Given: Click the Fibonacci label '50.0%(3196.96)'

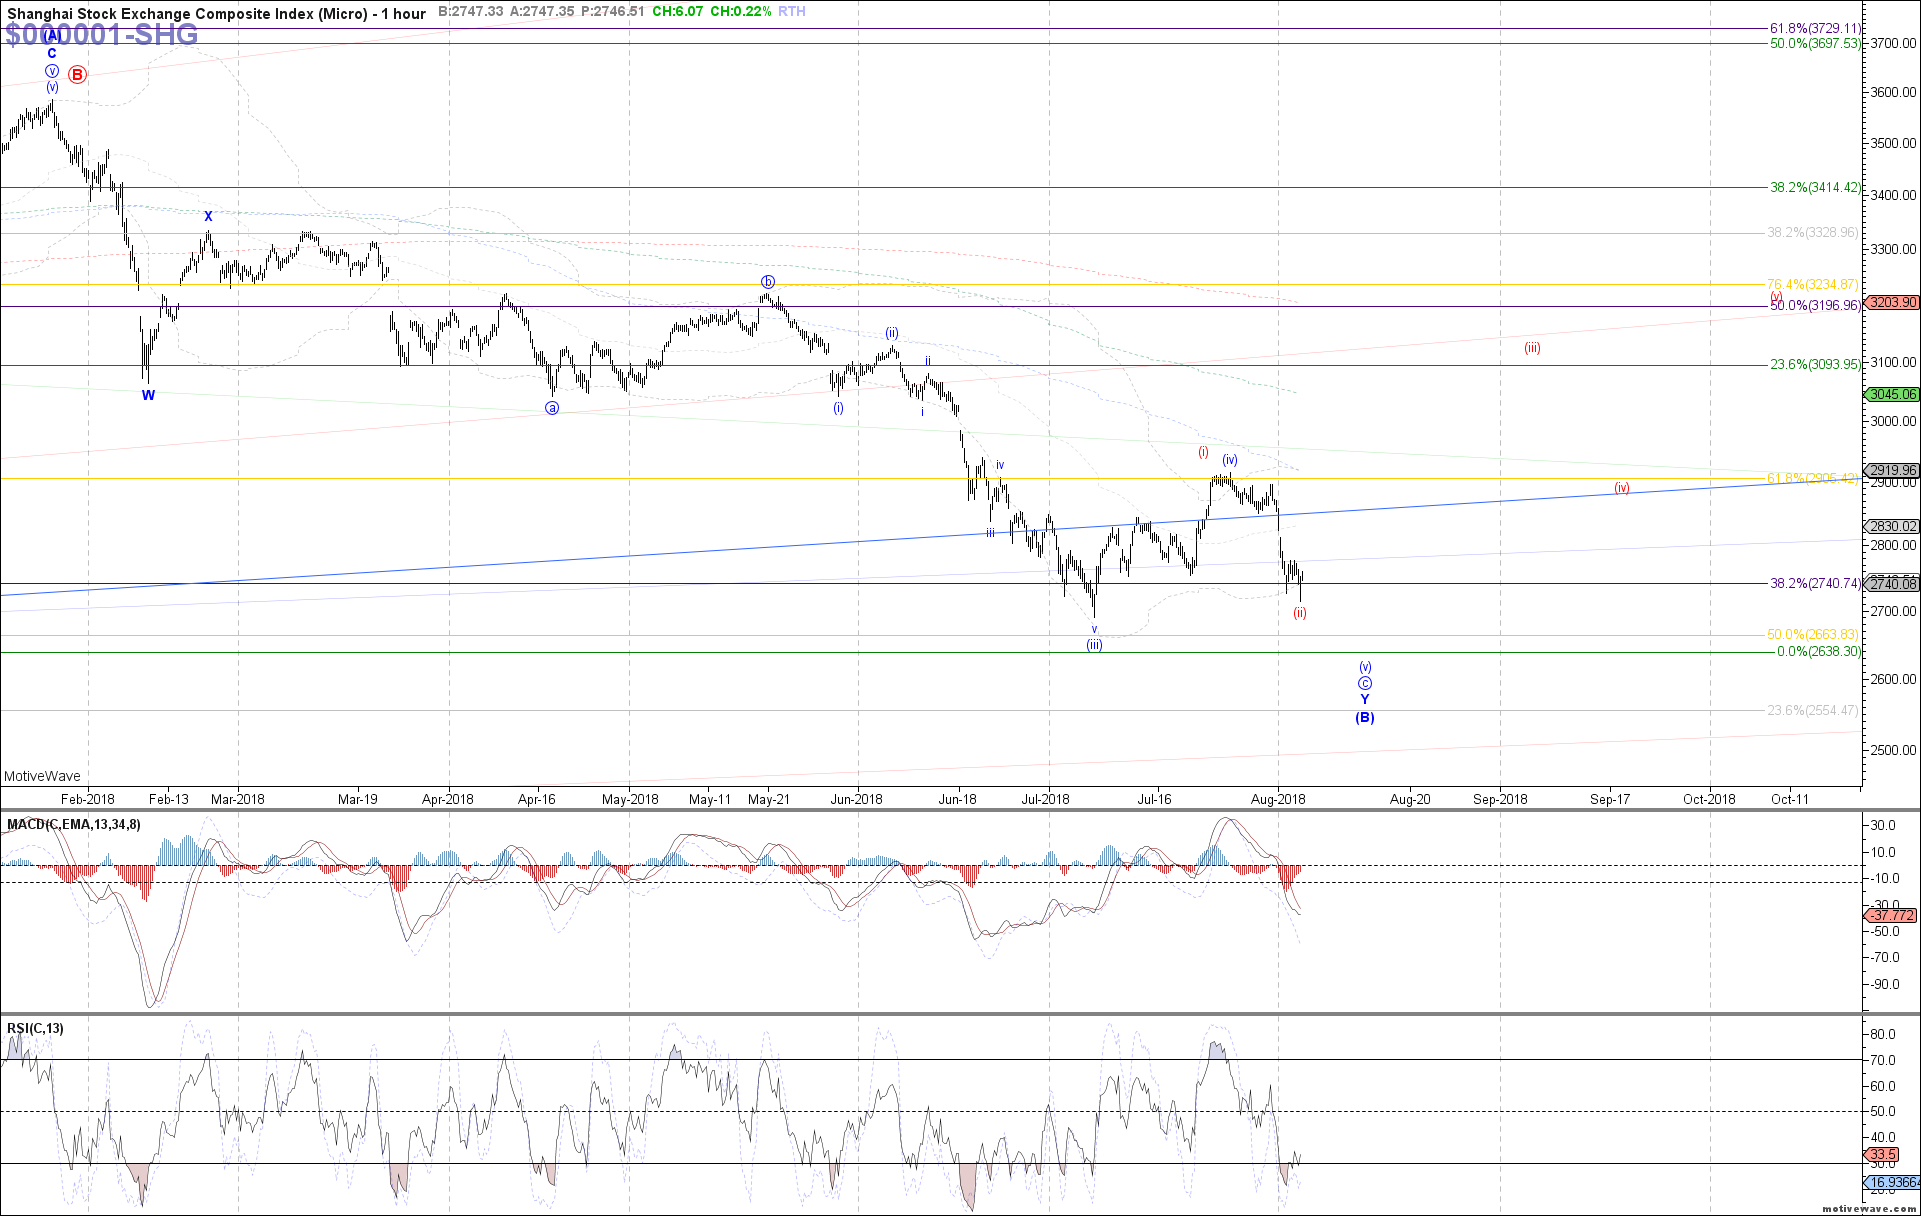Looking at the screenshot, I should (x=1815, y=305).
